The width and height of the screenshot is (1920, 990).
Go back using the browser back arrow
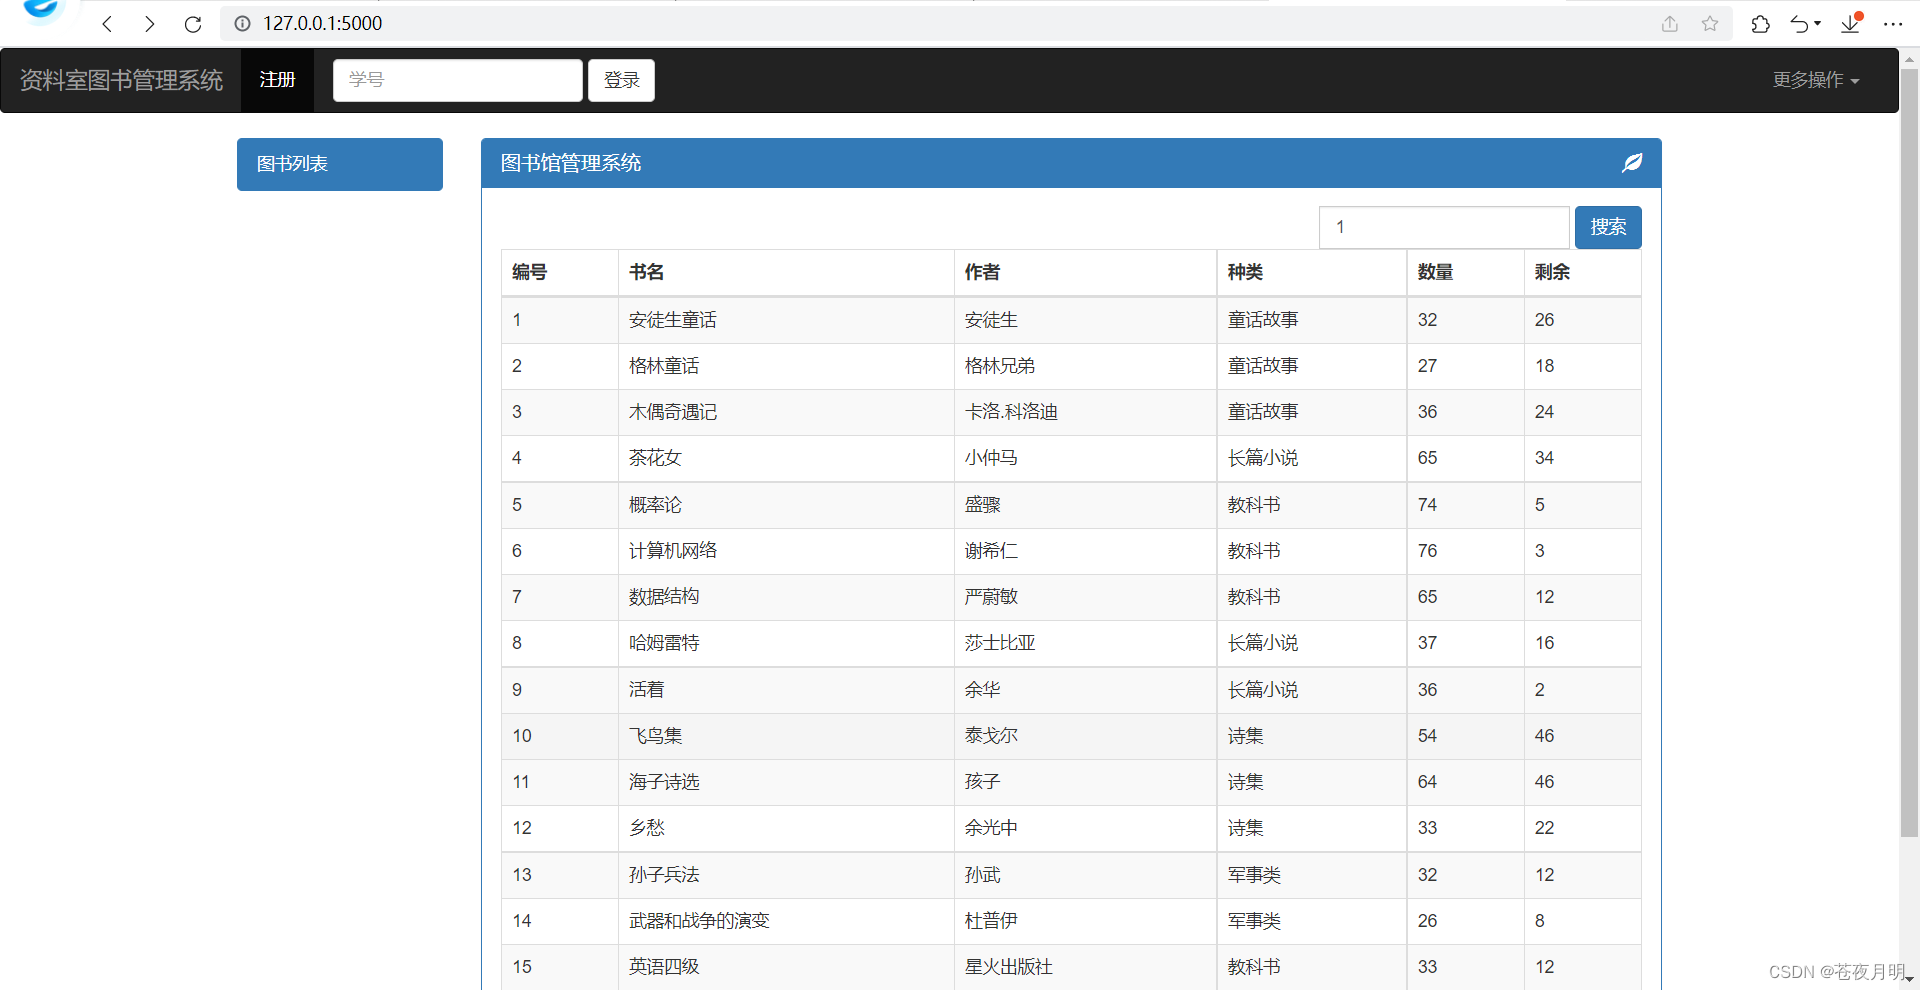108,24
